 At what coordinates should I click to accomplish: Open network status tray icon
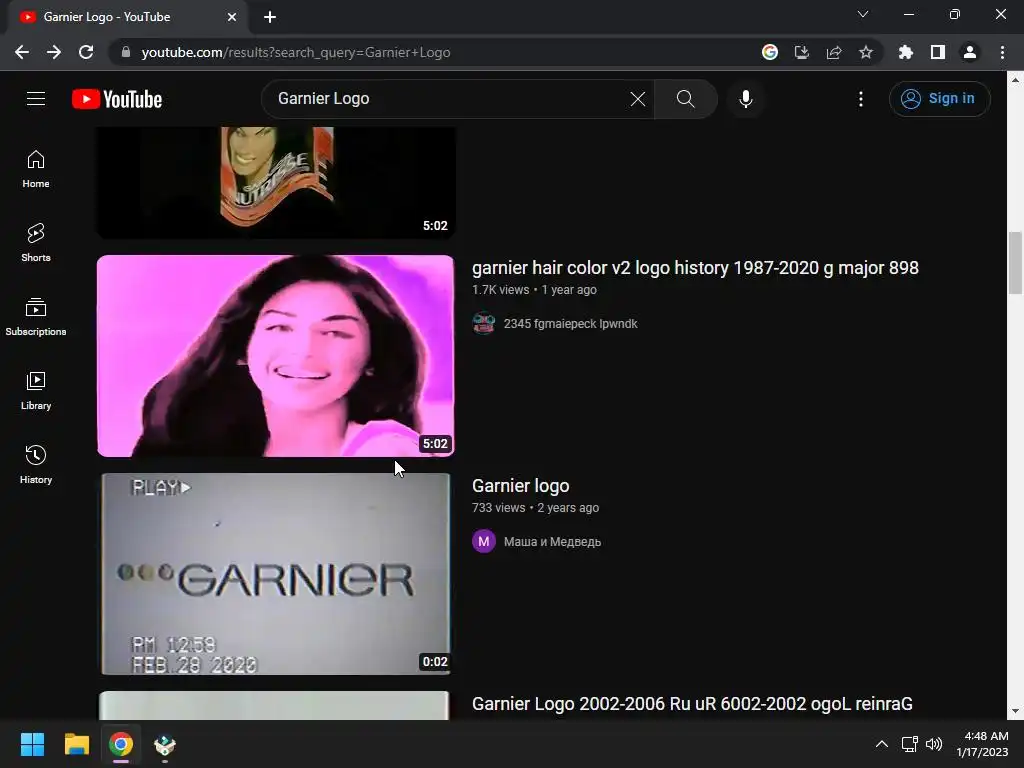point(909,744)
